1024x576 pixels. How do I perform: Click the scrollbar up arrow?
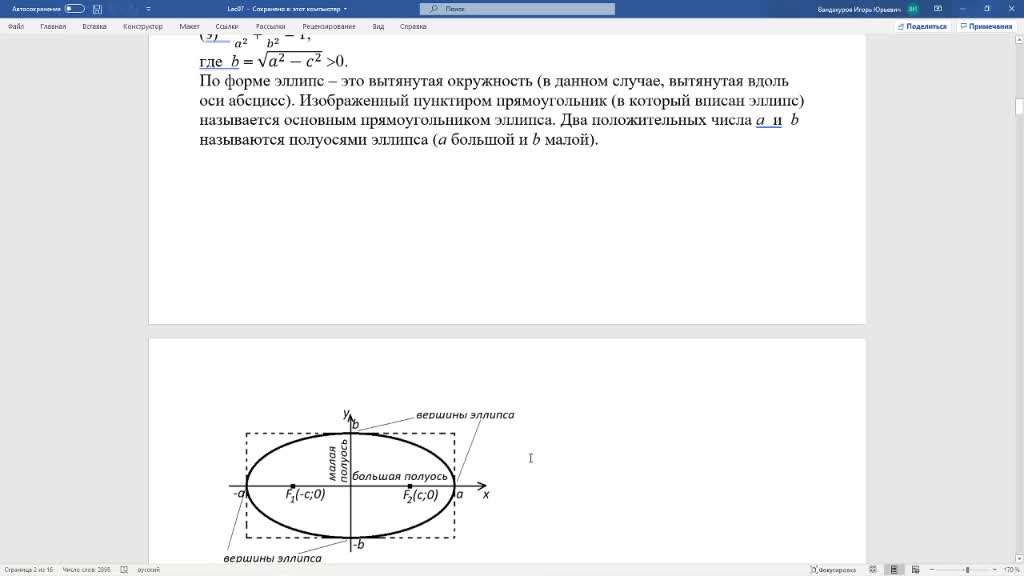(1019, 40)
